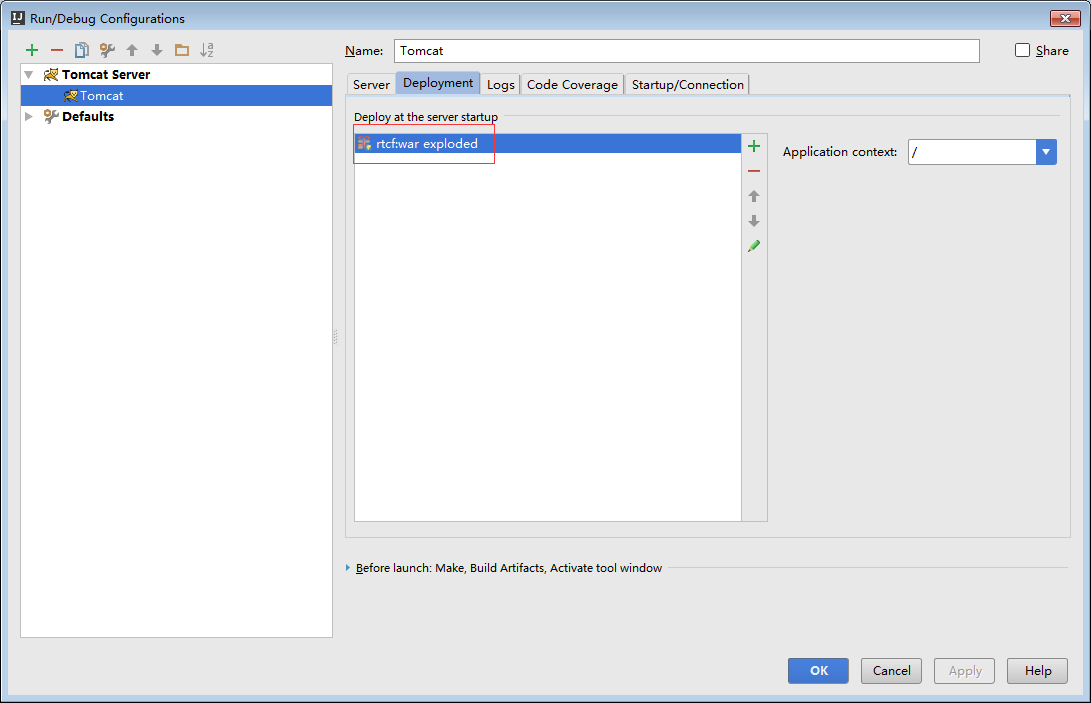Sort configurations alphabetically

coord(207,50)
